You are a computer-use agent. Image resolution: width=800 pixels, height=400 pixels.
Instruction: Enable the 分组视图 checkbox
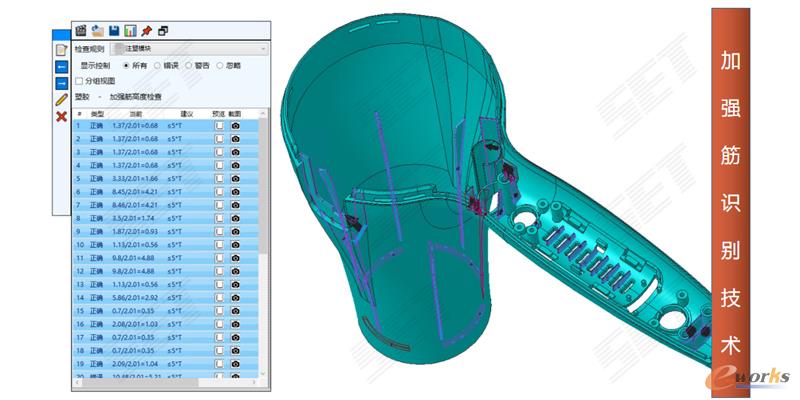pyautogui.click(x=80, y=81)
